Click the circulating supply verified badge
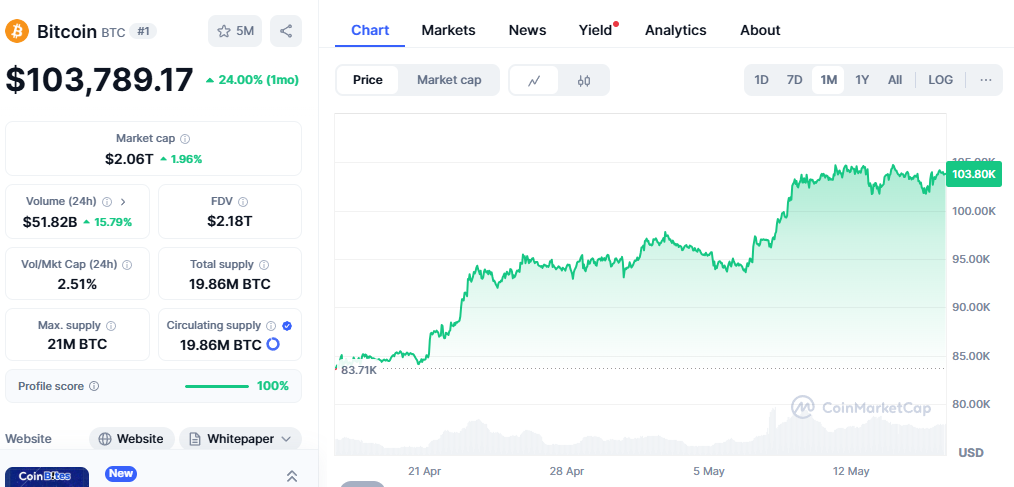This screenshot has height=487, width=1014. 287,326
